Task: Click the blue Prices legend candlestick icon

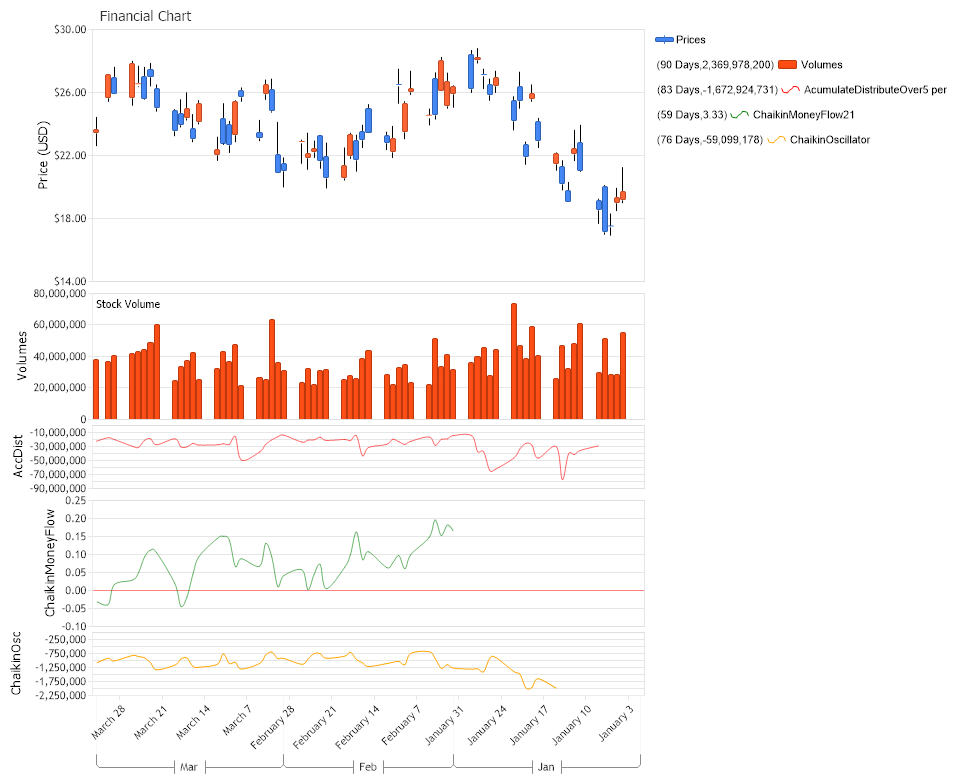Action: coord(664,40)
